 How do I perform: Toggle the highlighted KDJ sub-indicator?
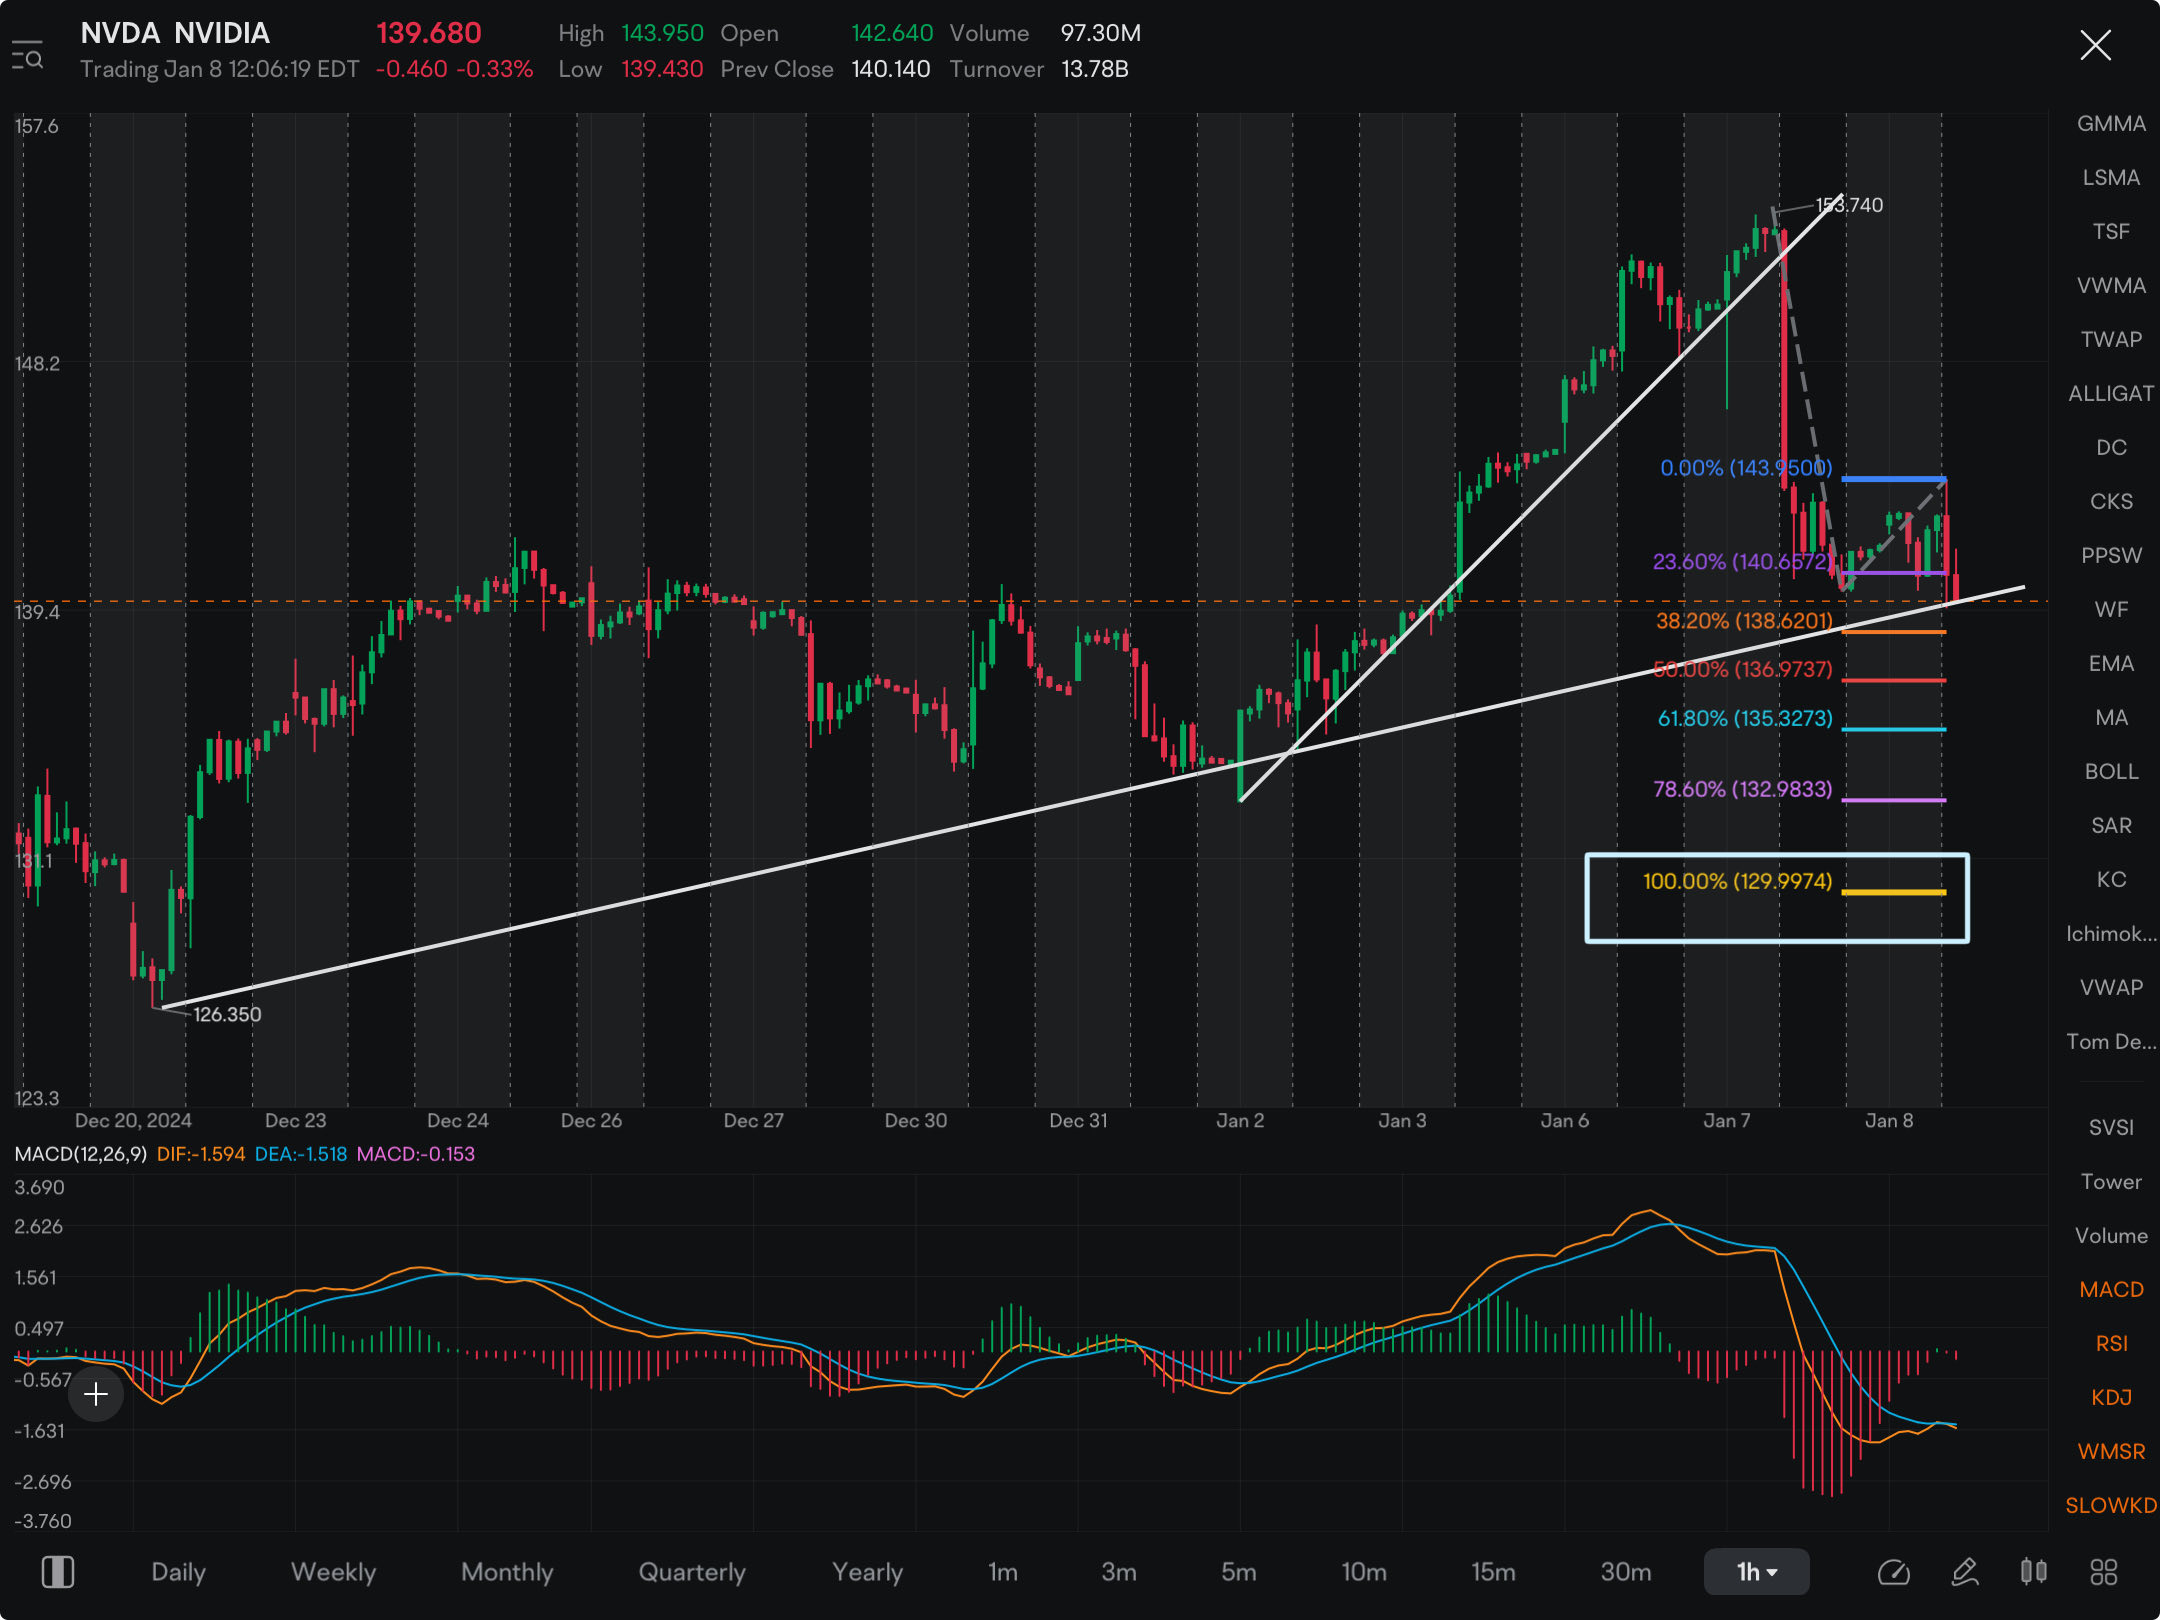(2111, 1398)
